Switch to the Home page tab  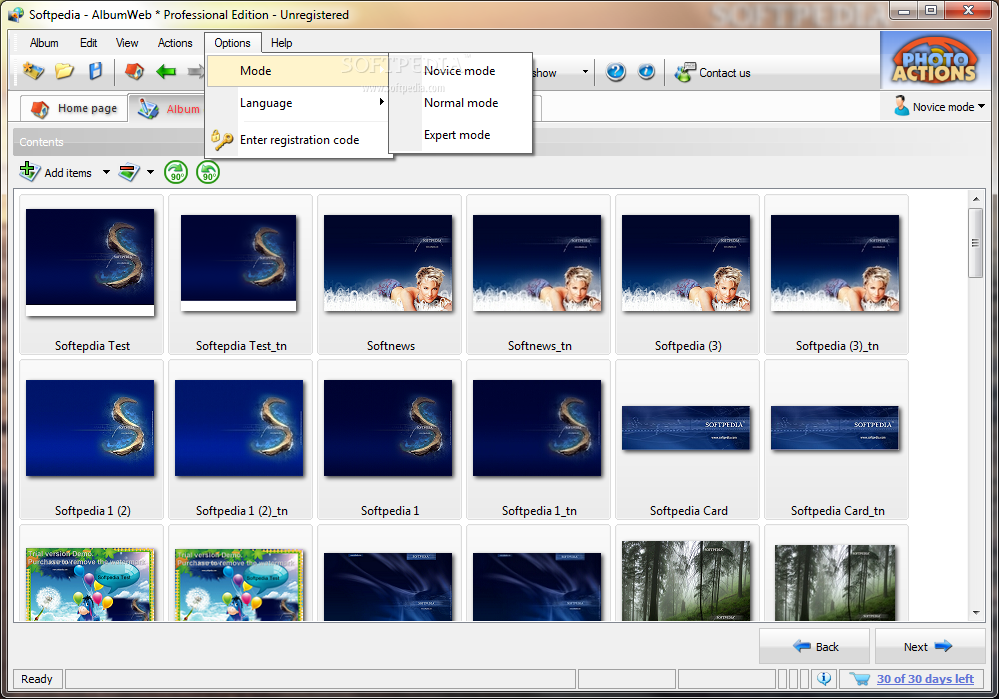73,108
